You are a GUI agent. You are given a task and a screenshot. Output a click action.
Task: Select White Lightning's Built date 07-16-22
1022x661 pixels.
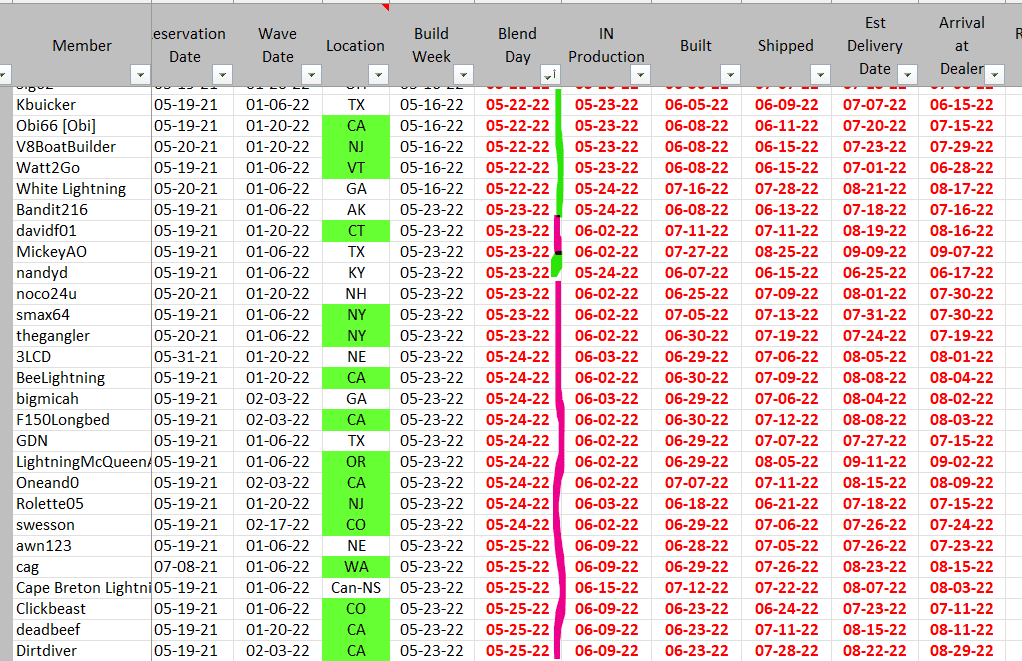point(696,189)
